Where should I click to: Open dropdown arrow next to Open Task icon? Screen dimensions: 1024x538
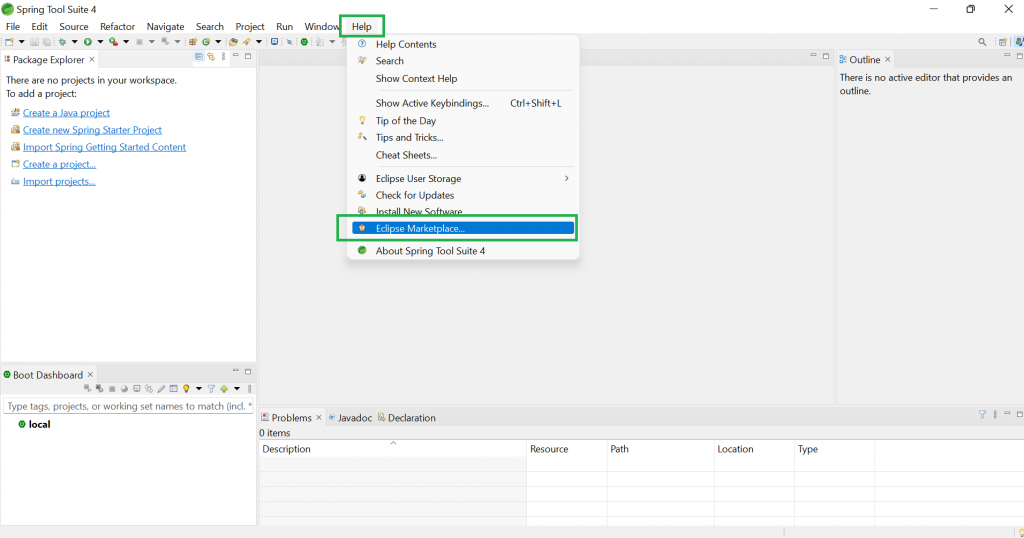pyautogui.click(x=259, y=42)
